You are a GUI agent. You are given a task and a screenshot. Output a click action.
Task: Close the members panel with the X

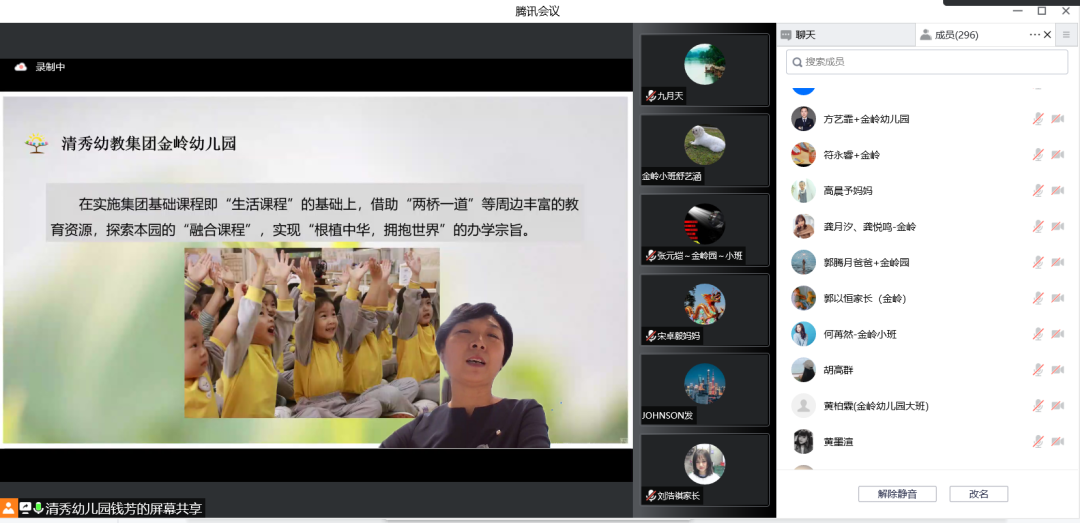(1047, 35)
